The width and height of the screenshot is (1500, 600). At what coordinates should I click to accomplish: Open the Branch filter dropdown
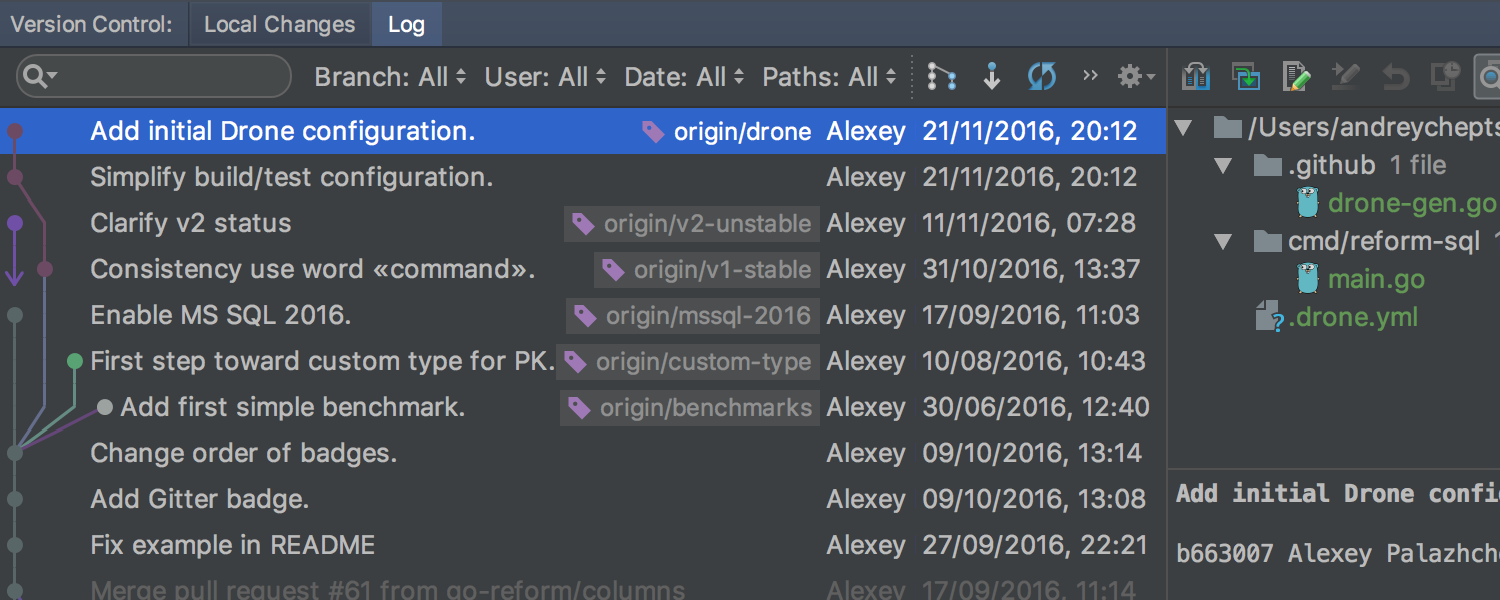coord(390,77)
